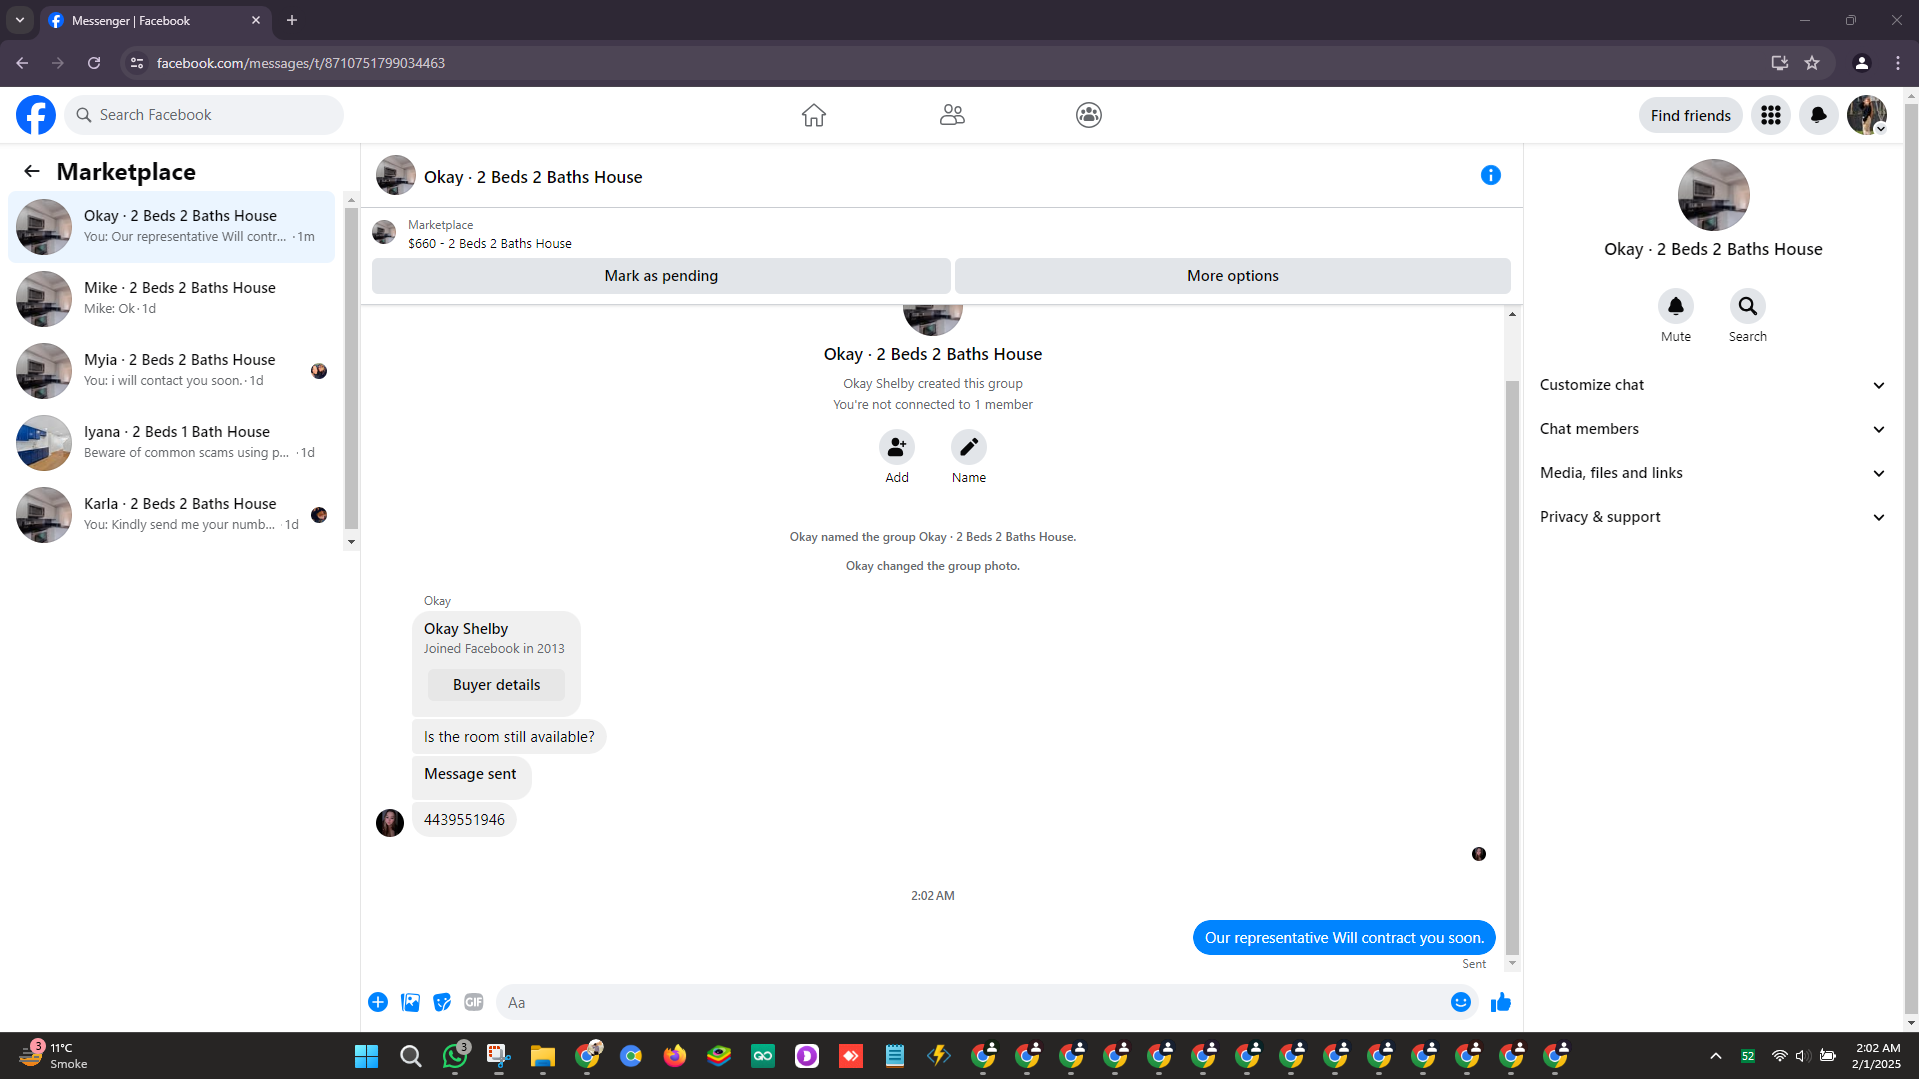Search in conversation magnifier icon
This screenshot has height=1079, width=1919.
[x=1747, y=306]
